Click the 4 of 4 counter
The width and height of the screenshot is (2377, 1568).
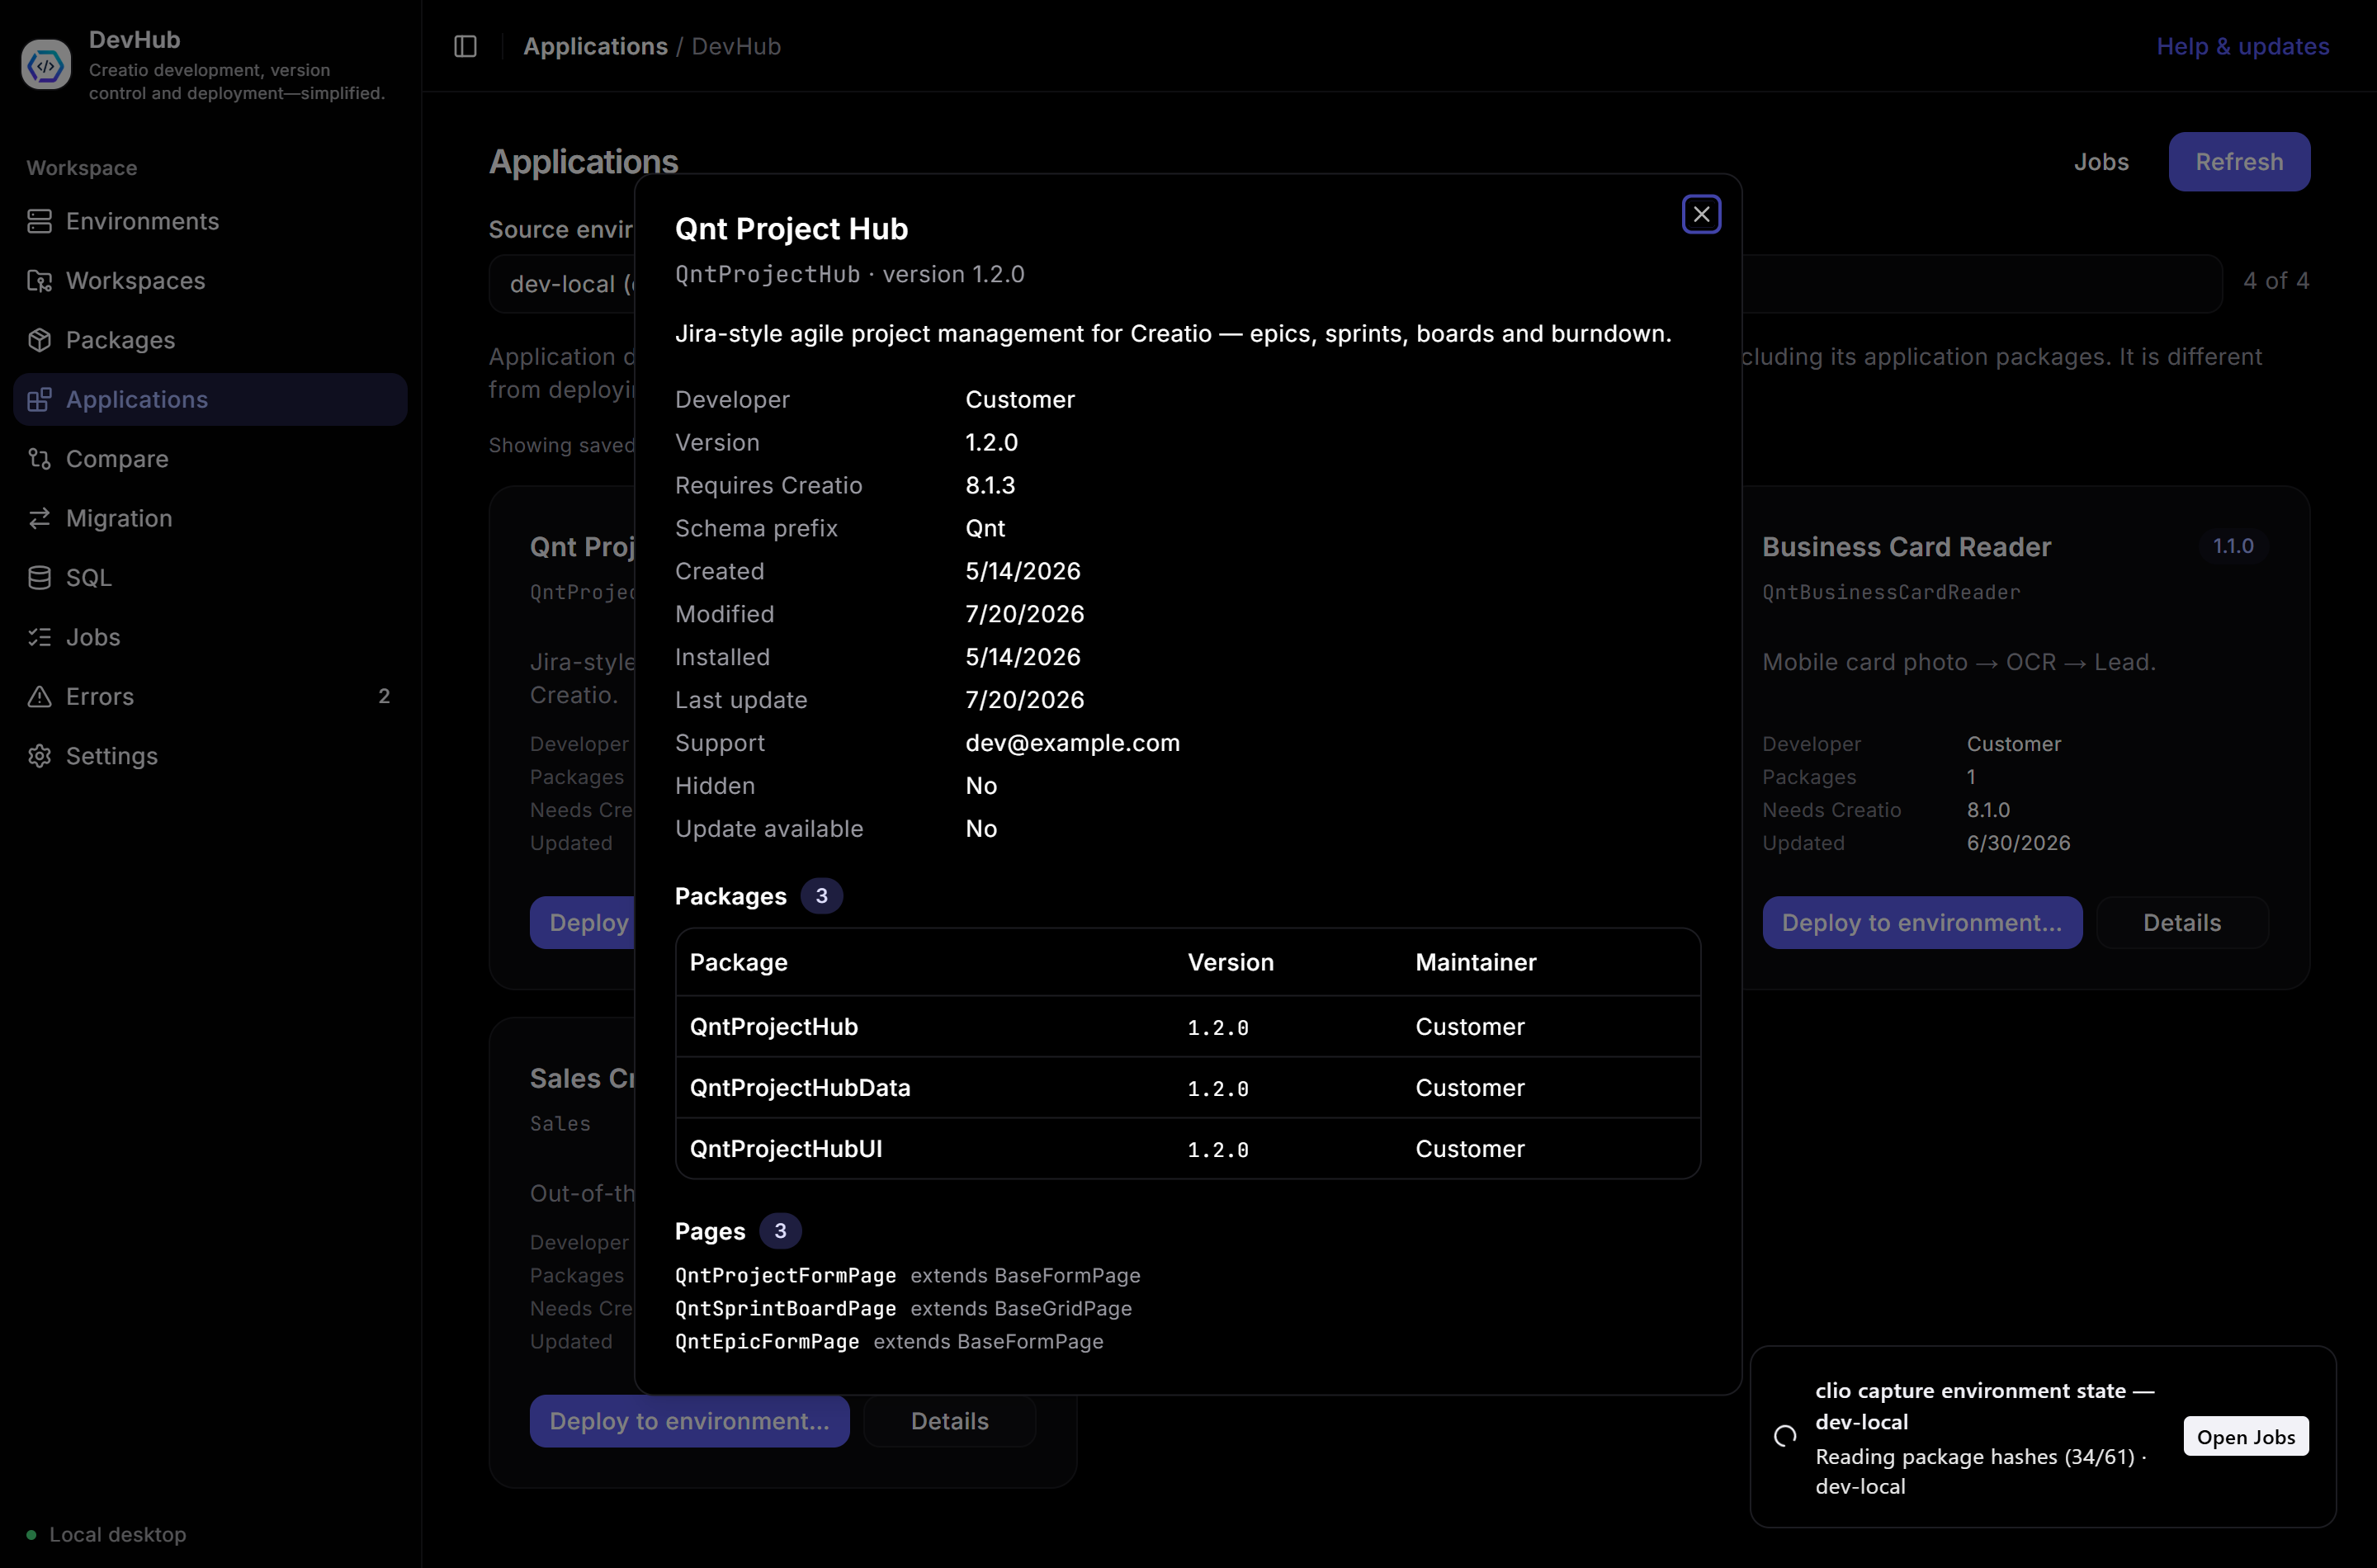click(x=2276, y=281)
